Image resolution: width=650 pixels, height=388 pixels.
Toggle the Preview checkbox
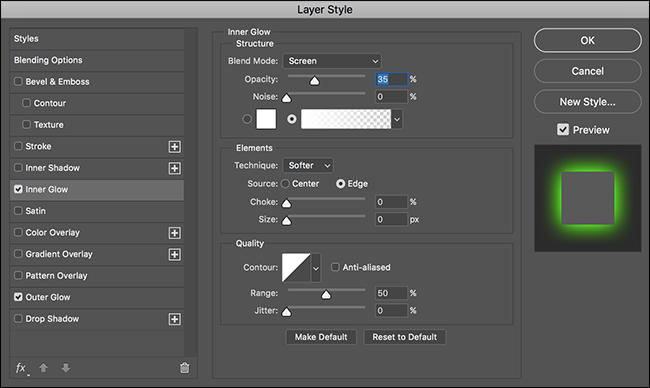click(563, 130)
